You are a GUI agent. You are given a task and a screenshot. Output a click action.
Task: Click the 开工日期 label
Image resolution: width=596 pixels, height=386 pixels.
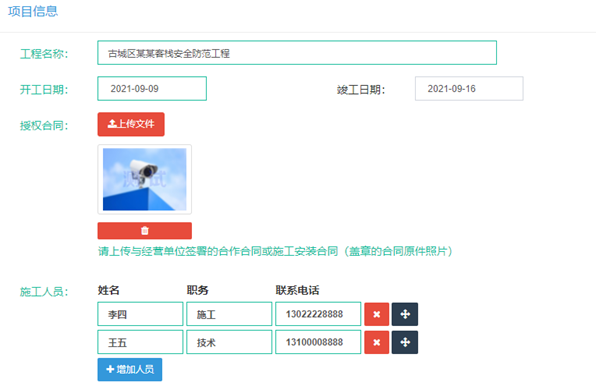coord(44,90)
